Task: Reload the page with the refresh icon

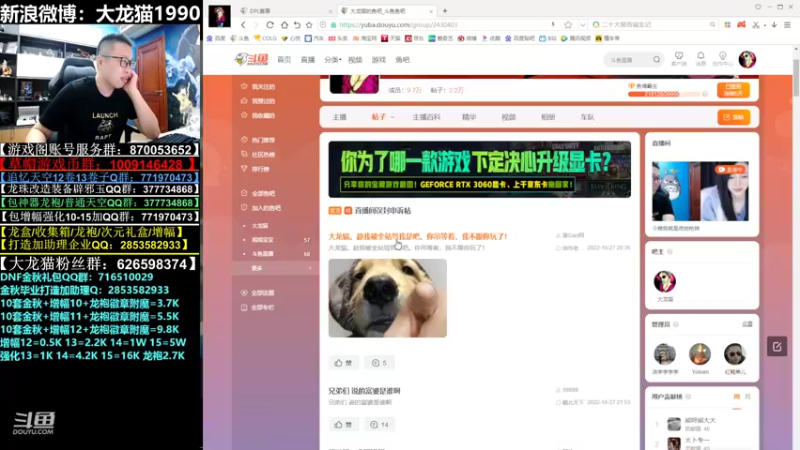Action: tap(270, 24)
